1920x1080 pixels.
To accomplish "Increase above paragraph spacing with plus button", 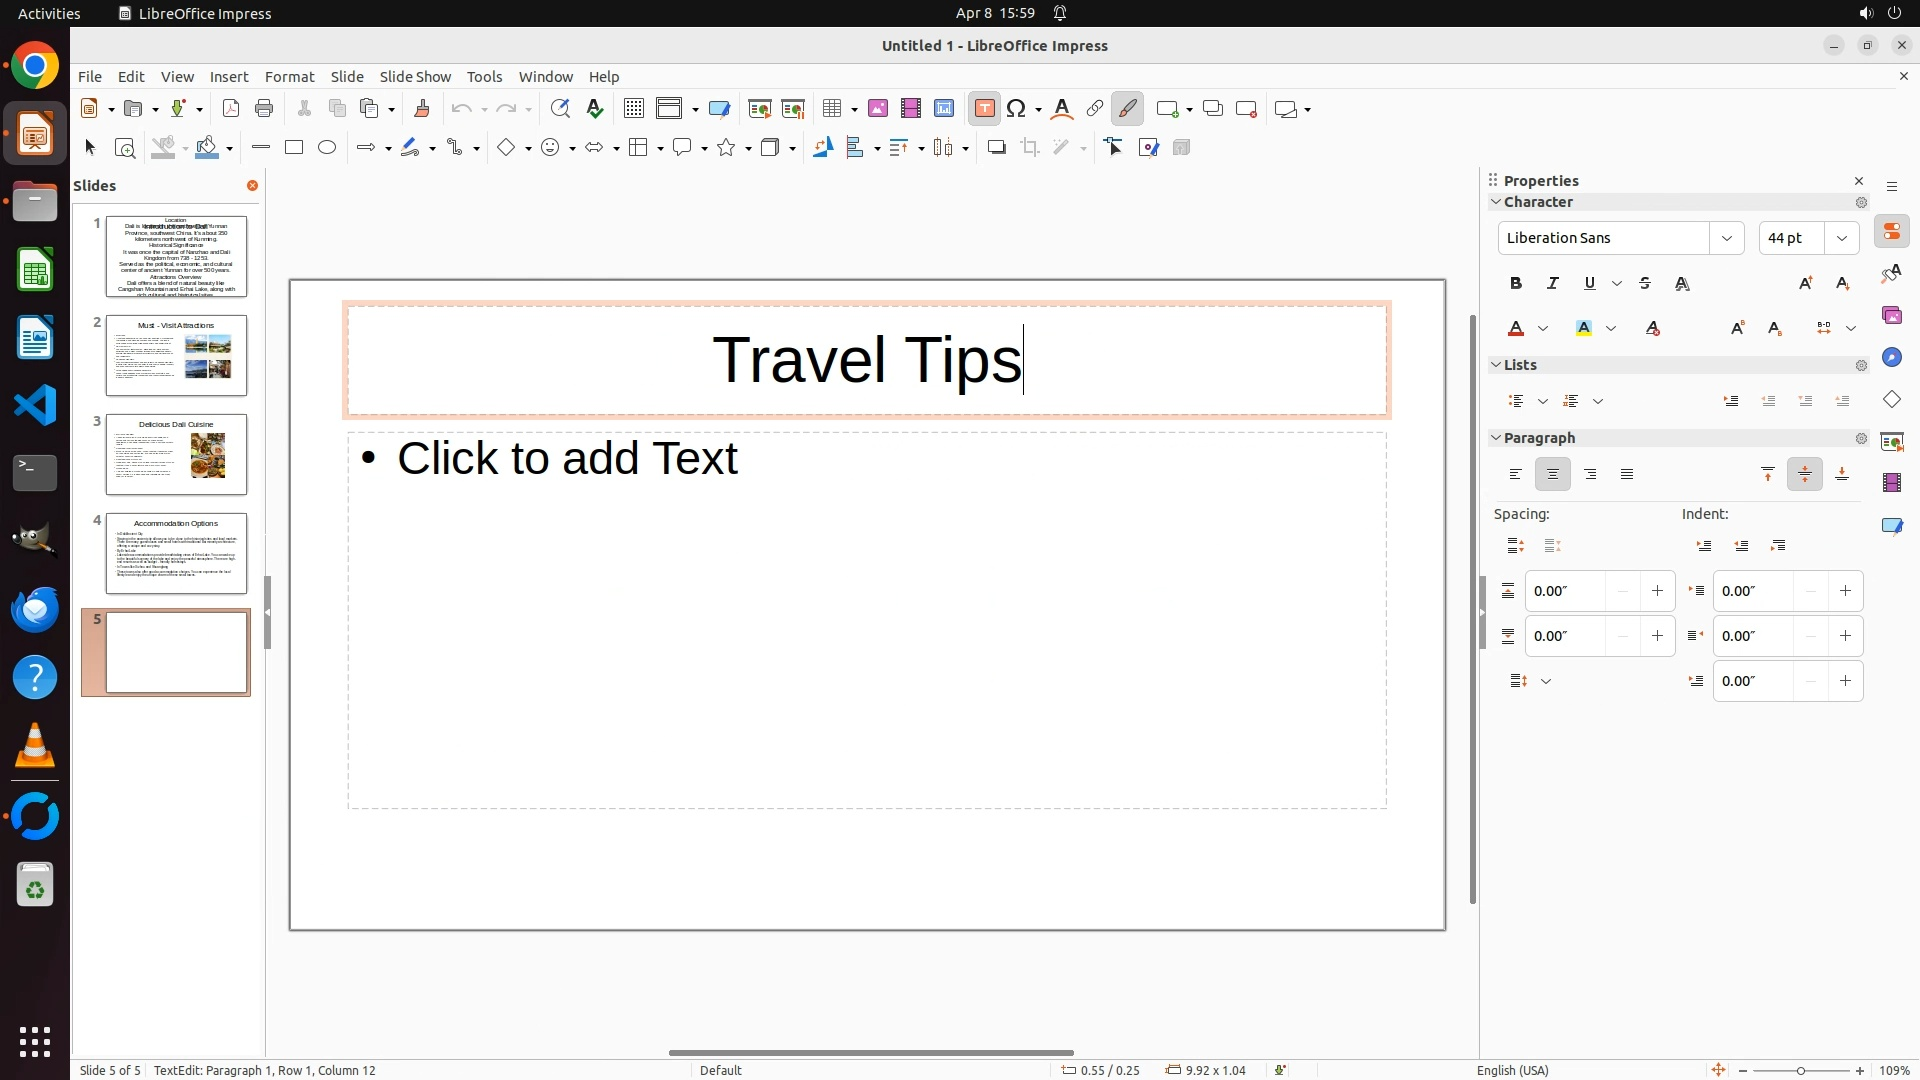I will (x=1657, y=591).
